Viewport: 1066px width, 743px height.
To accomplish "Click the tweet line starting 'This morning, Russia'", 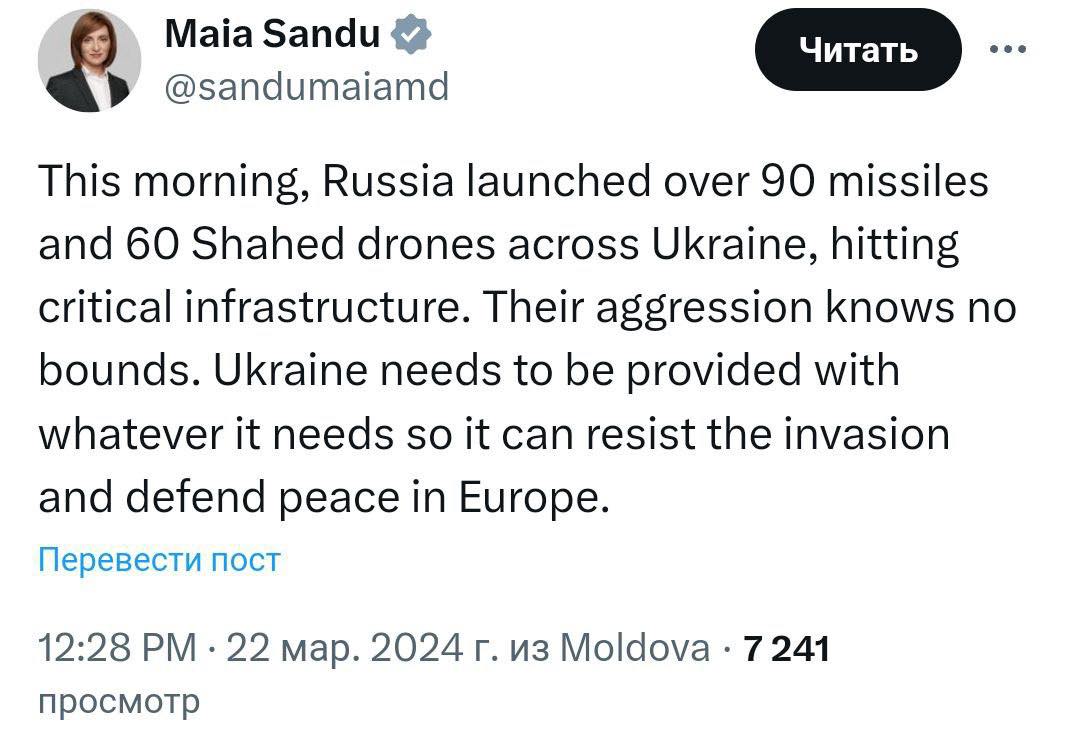I will click(x=513, y=183).
